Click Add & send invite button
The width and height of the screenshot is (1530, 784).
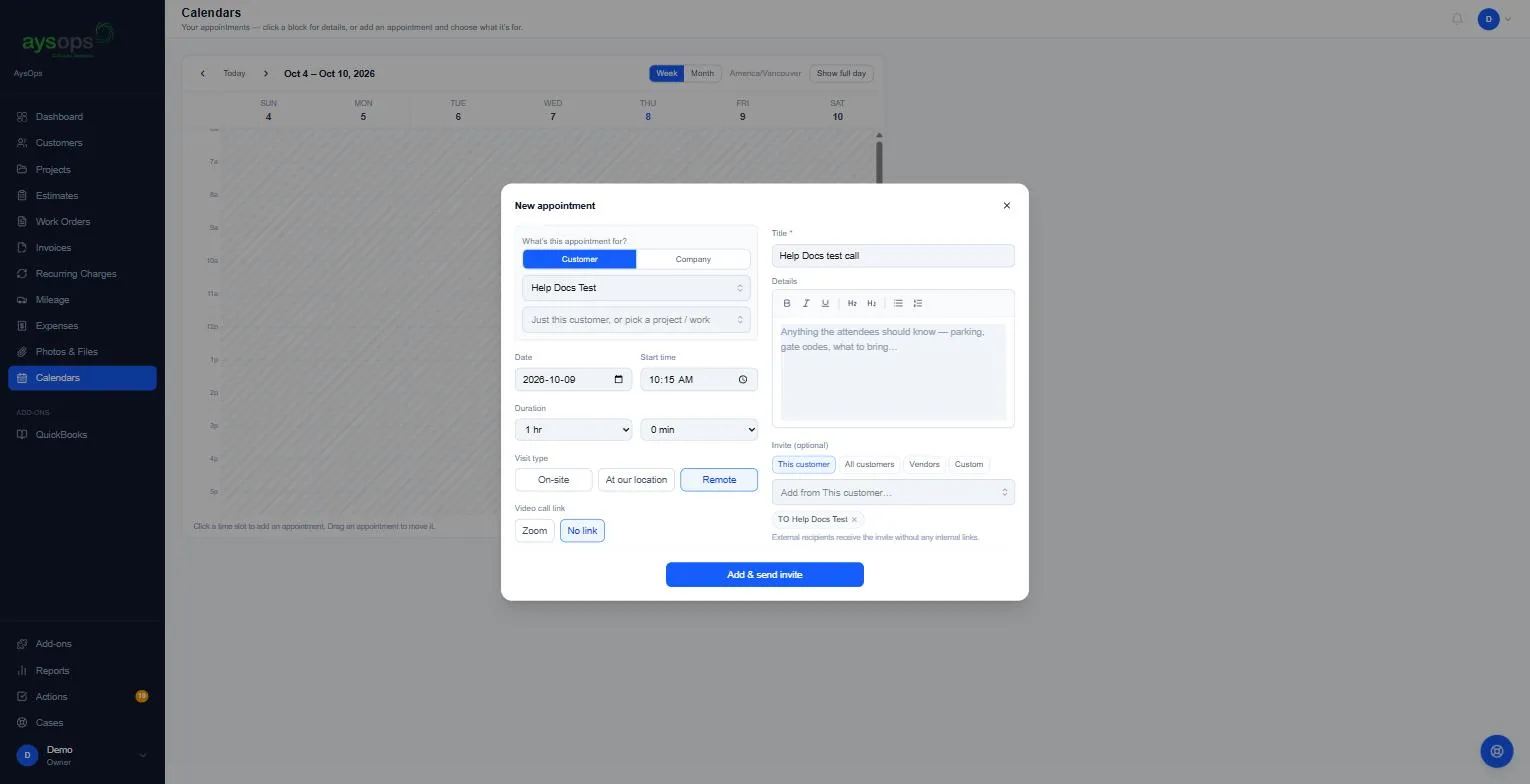coord(765,575)
